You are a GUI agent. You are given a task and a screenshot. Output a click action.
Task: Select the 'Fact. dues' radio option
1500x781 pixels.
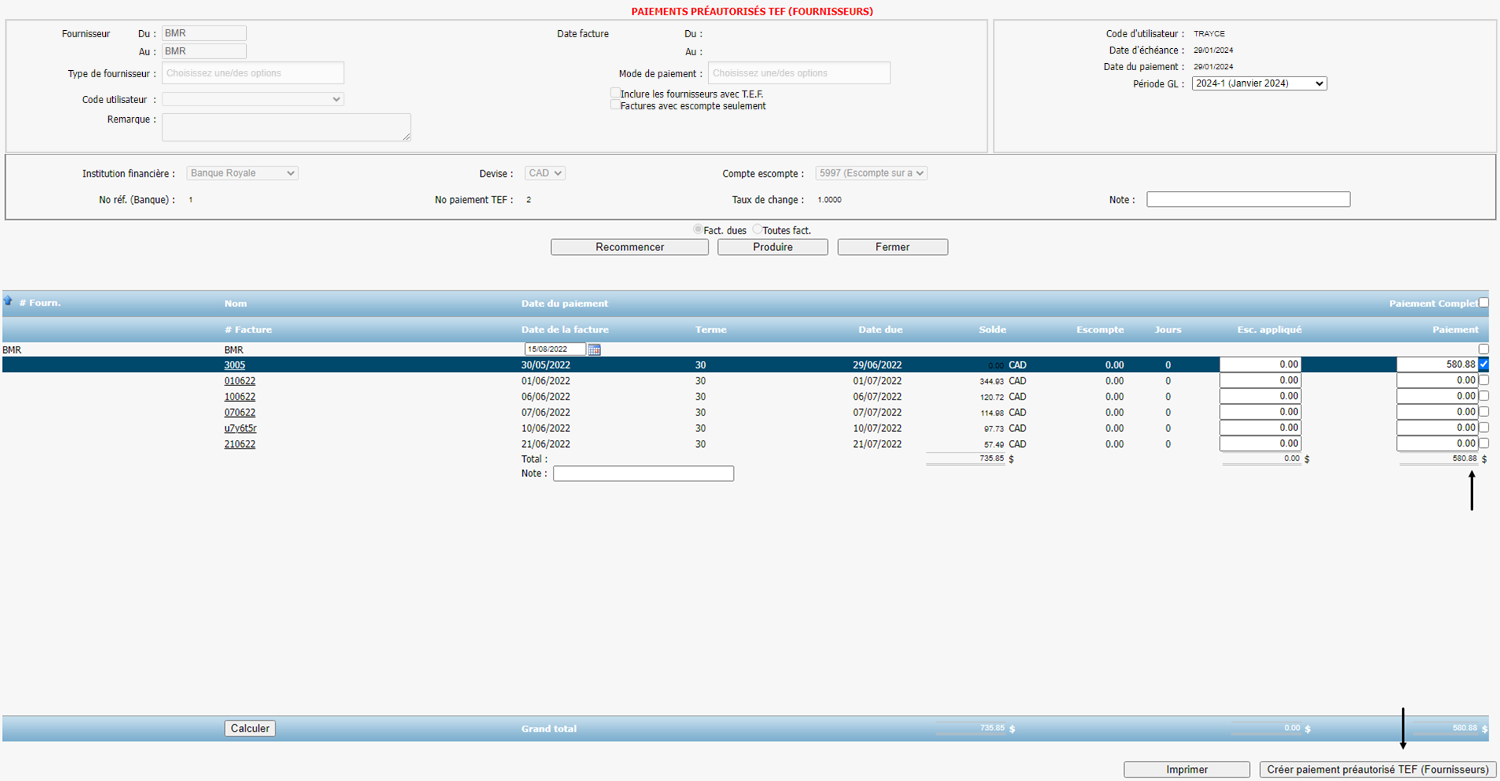[698, 230]
